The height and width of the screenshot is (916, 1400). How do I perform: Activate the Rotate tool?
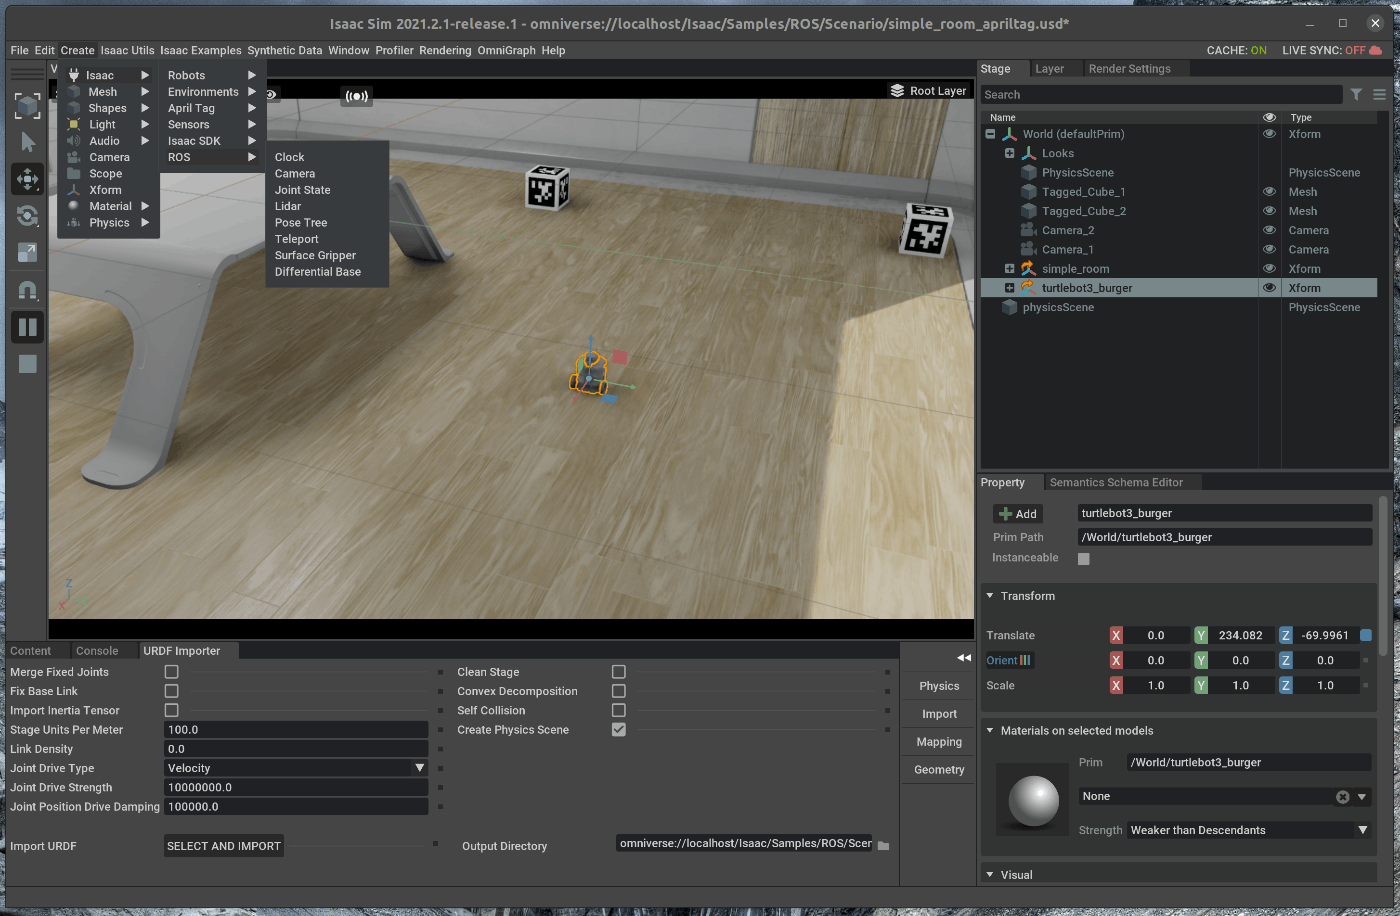27,216
